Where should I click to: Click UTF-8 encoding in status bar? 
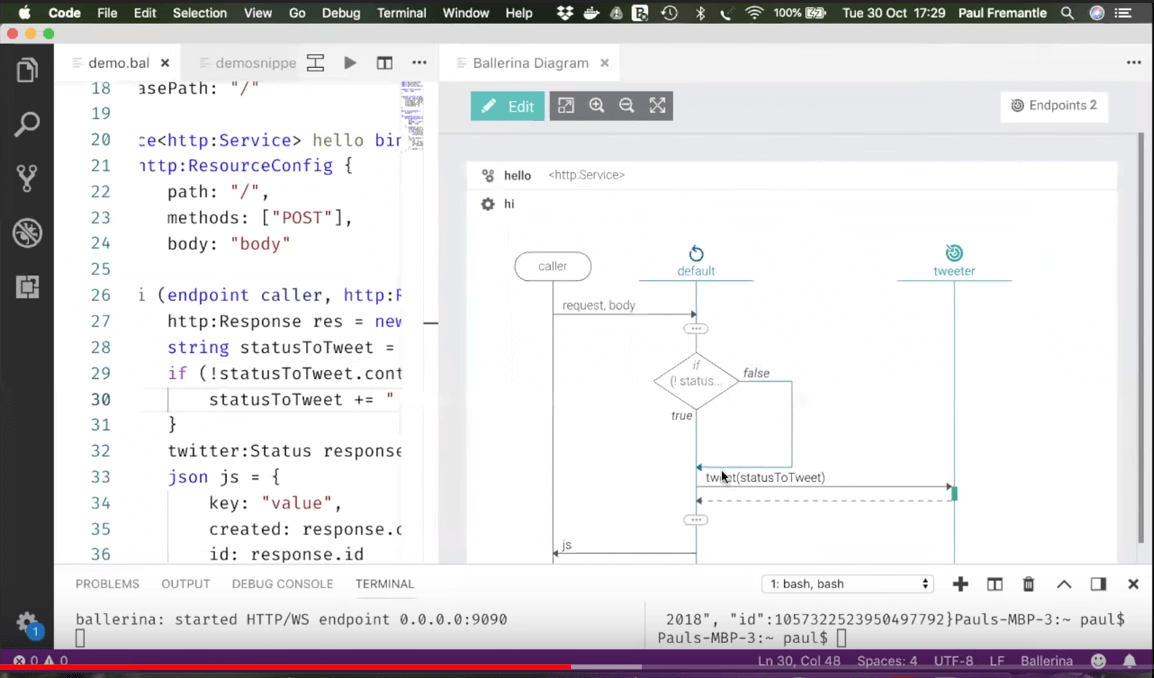[x=953, y=660]
